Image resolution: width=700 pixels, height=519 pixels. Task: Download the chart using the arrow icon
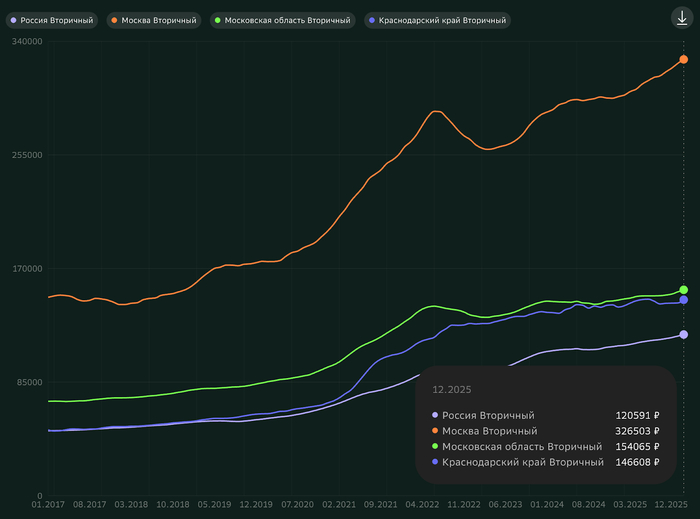point(680,17)
